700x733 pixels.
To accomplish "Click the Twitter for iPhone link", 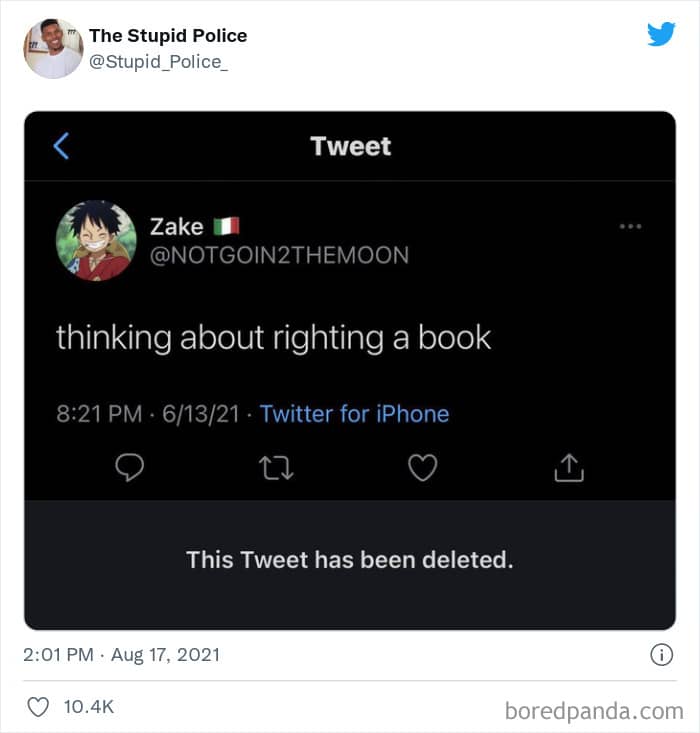I will click(354, 414).
